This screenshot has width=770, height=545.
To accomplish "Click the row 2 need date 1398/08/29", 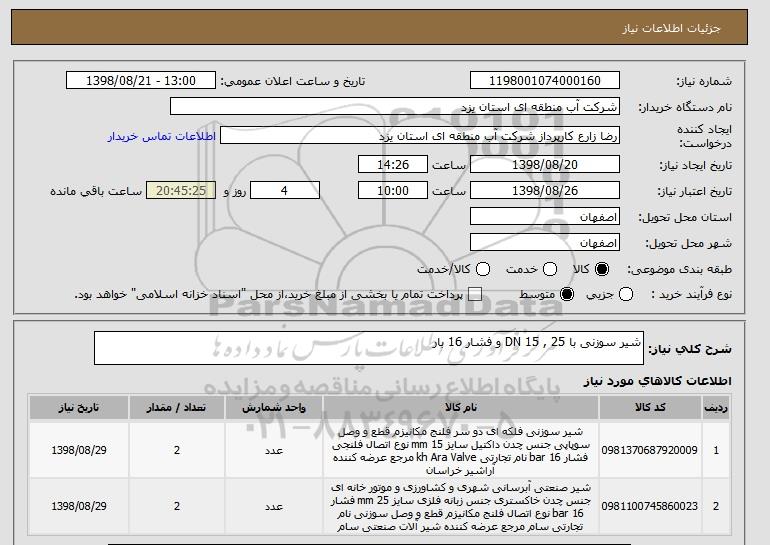I will point(79,506).
